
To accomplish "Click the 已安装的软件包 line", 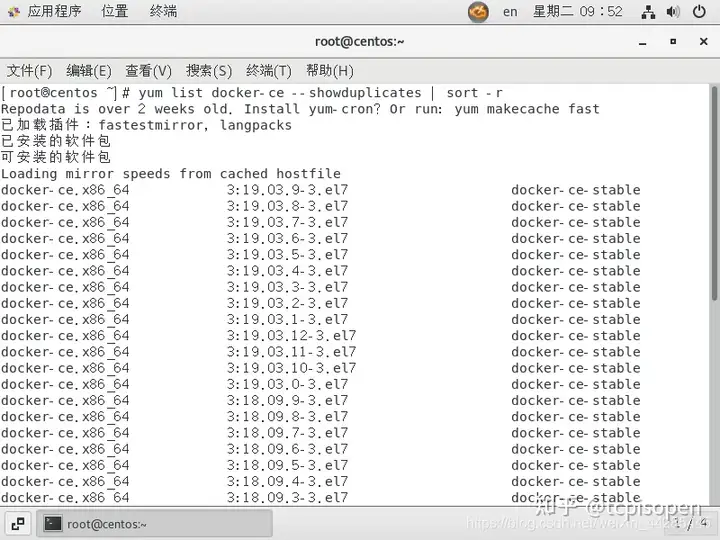I will click(x=56, y=141).
